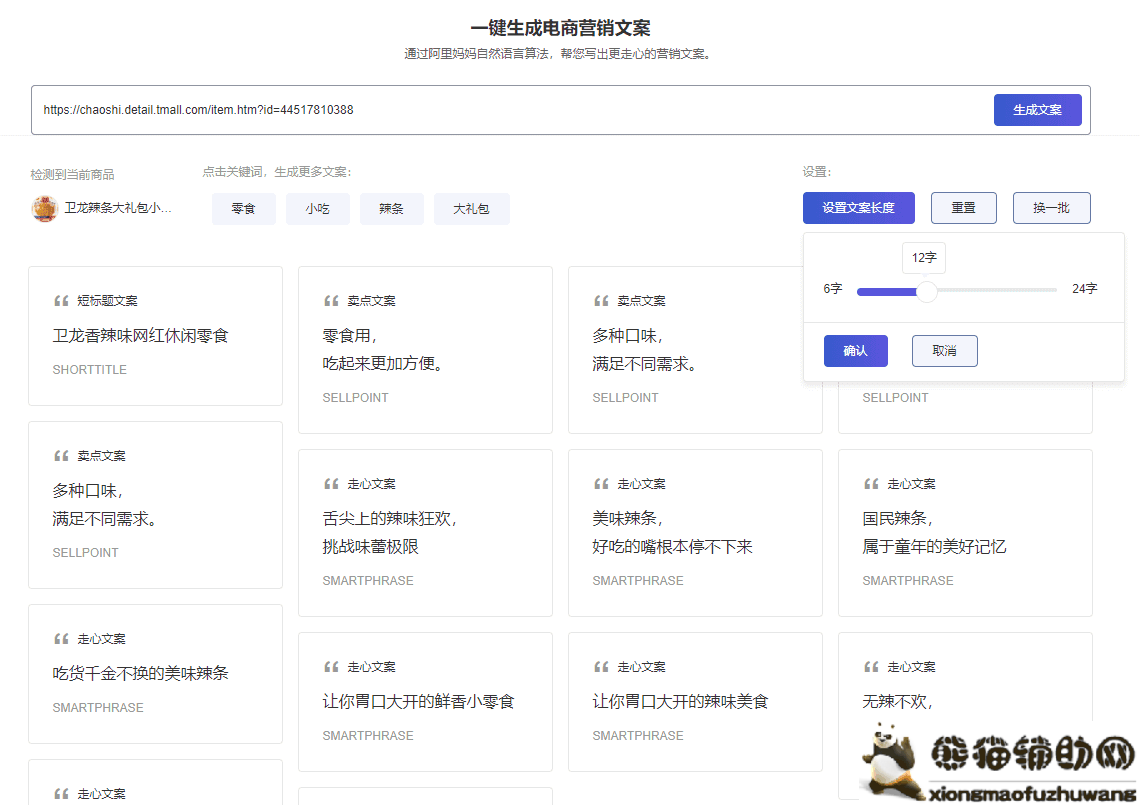Cancel length setting with 取消 button
1140x805 pixels.
coord(944,351)
